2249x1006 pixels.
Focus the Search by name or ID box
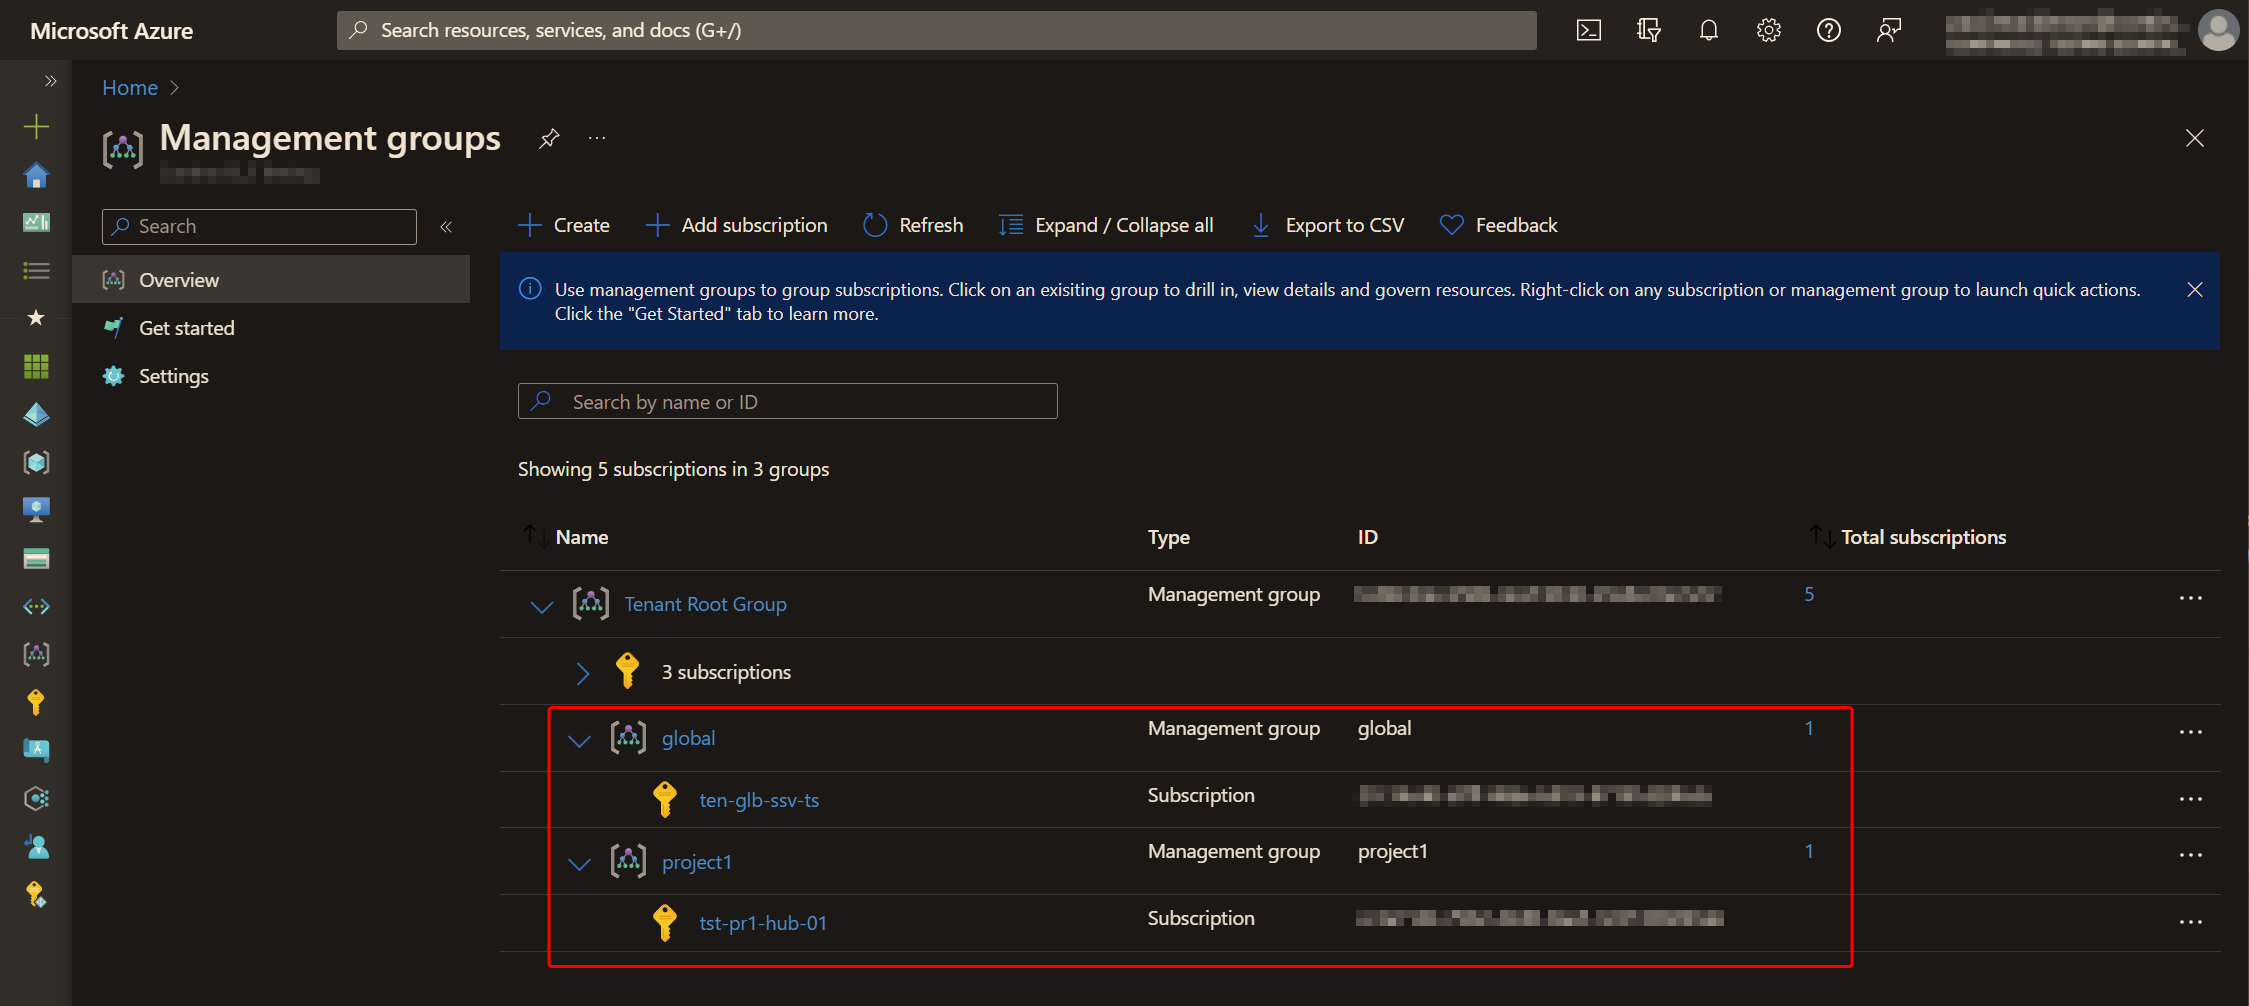(787, 401)
